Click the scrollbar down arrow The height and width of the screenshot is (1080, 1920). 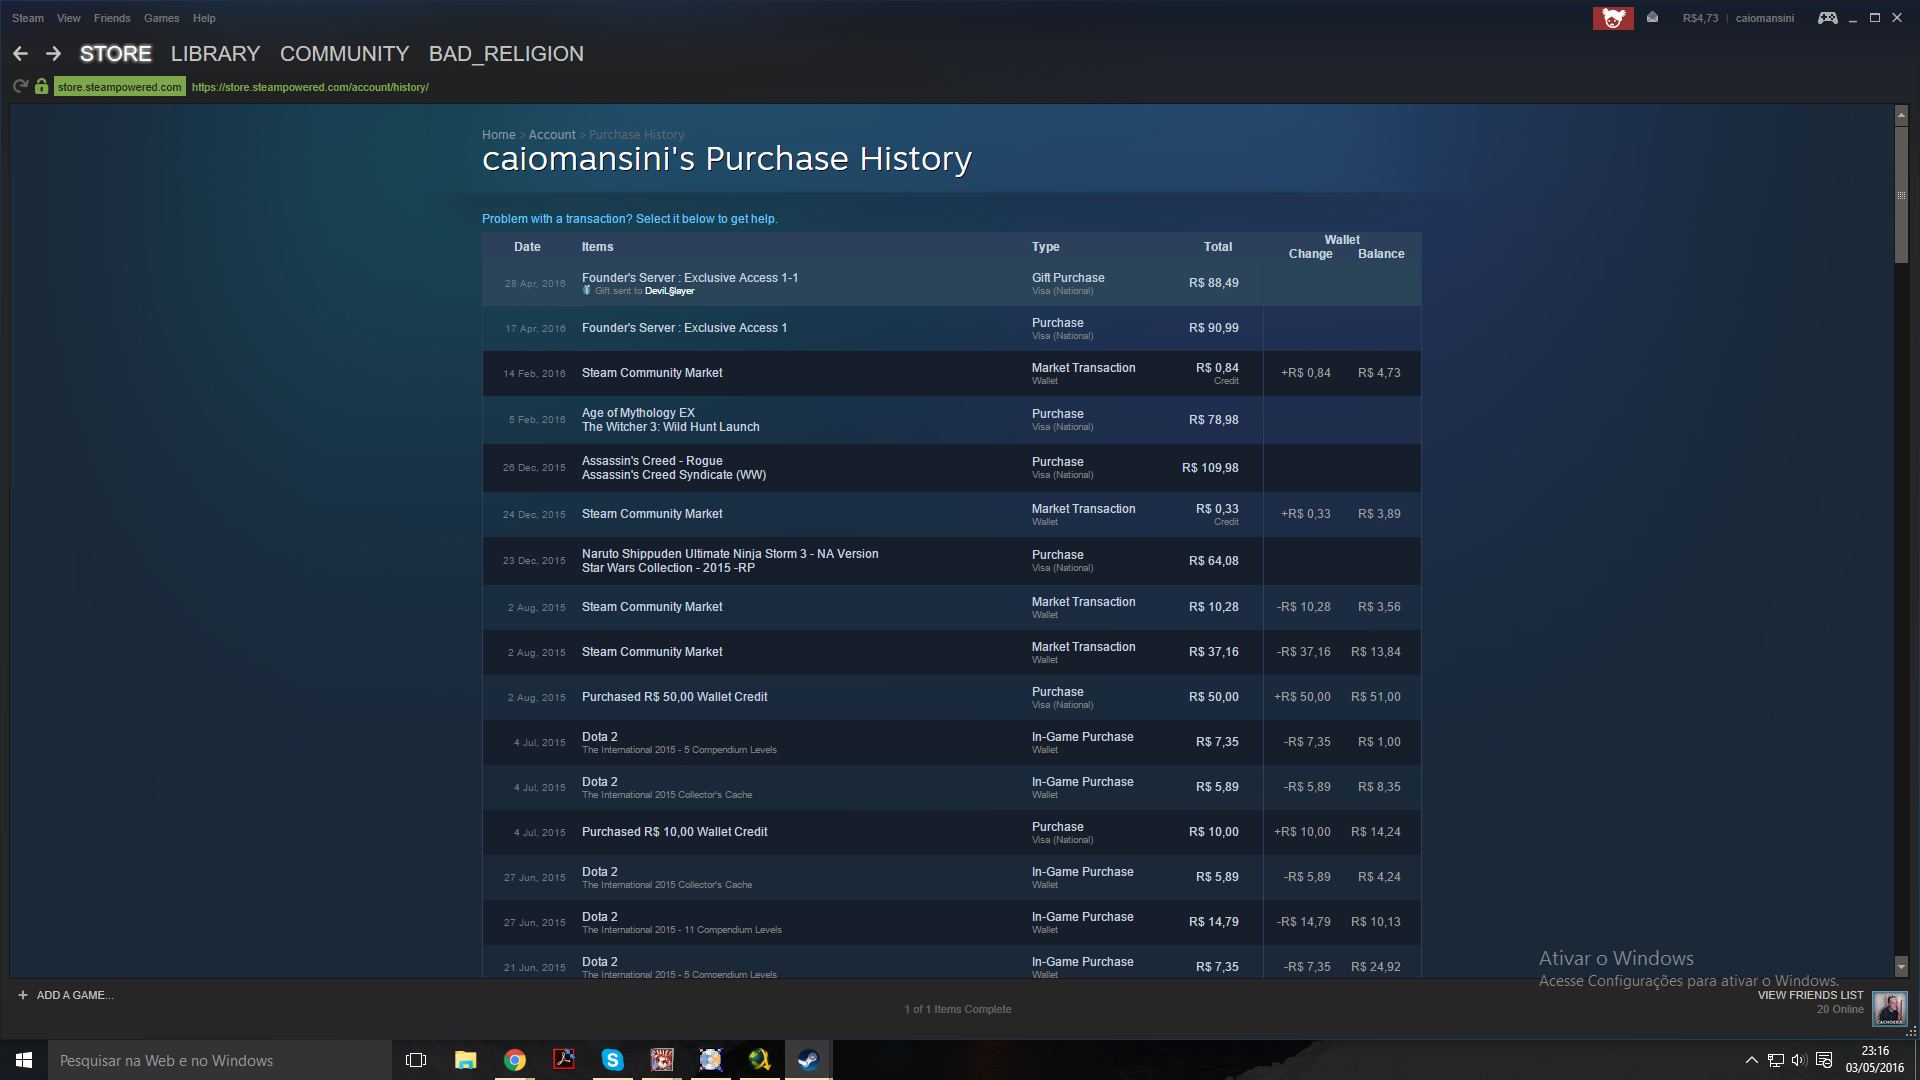(1901, 966)
